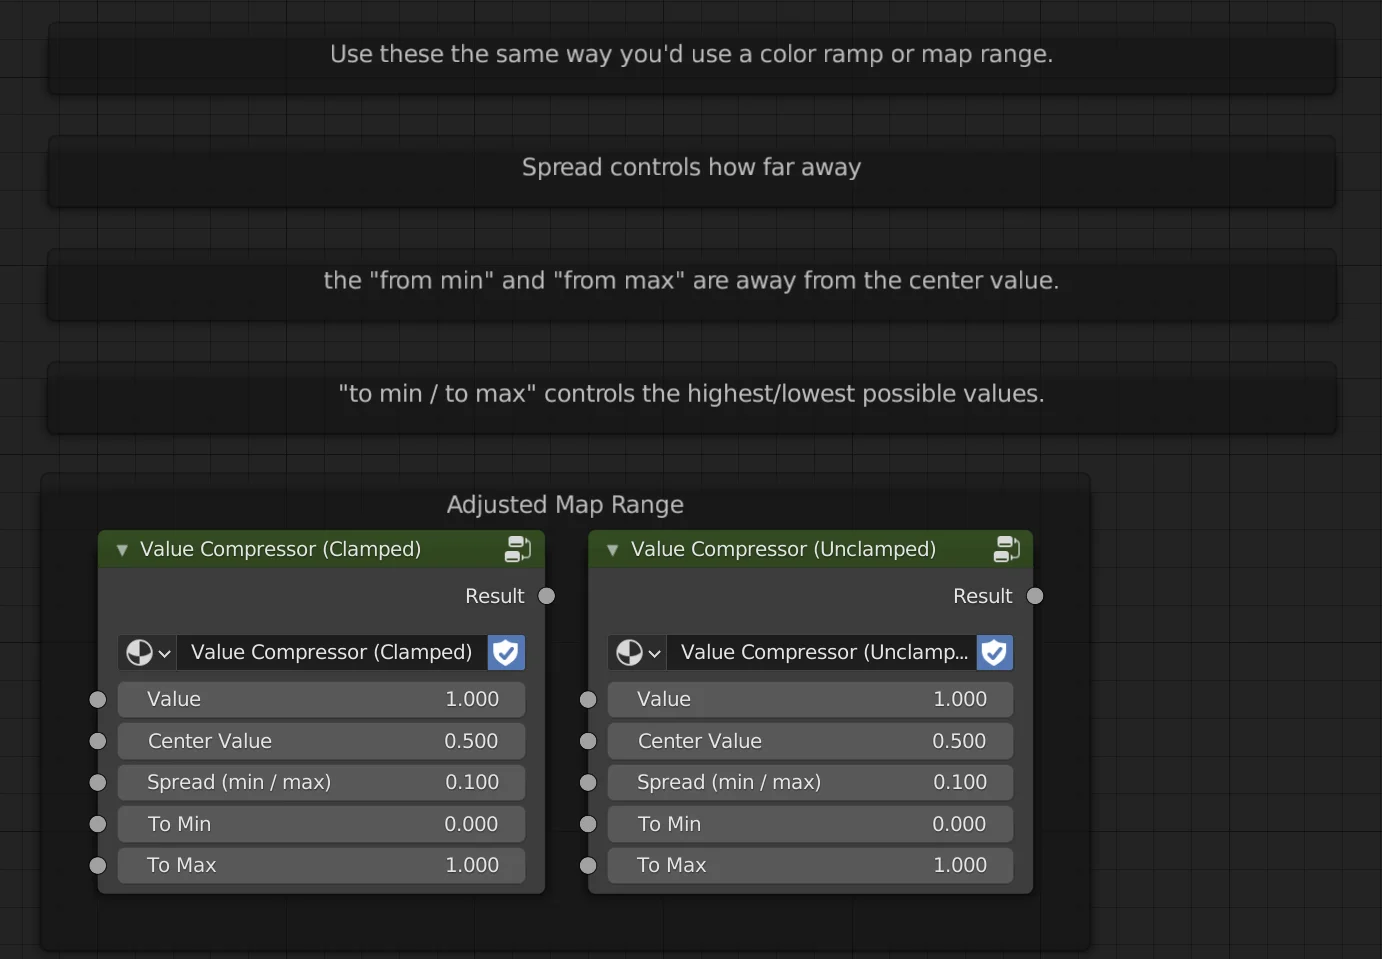Click the To Min value field on Unclamped
The image size is (1382, 959).
tap(810, 824)
